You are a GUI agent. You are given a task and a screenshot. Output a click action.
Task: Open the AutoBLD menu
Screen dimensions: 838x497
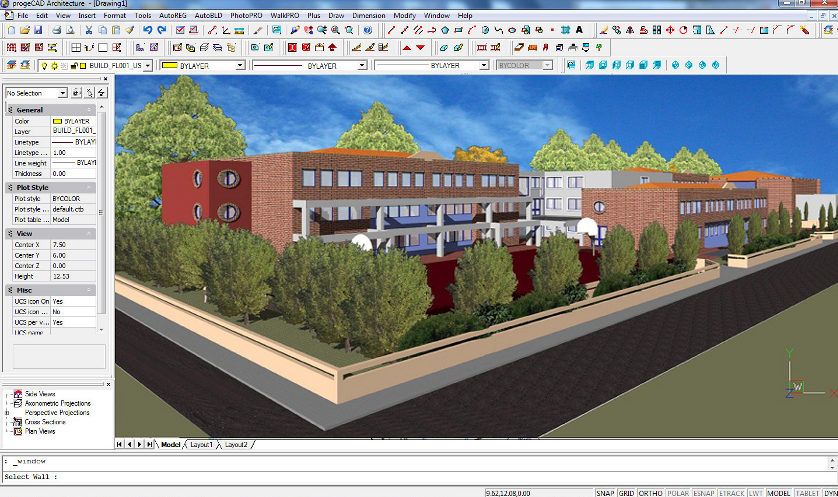click(x=209, y=16)
